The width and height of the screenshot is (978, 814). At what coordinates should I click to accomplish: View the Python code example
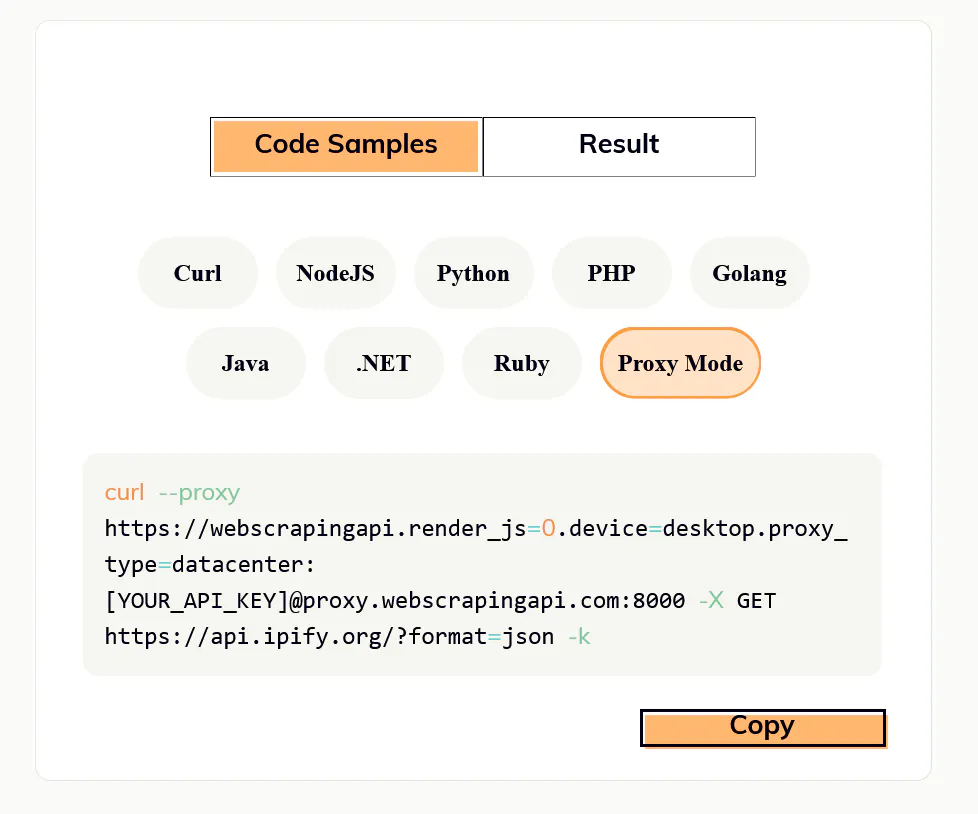[x=473, y=272]
